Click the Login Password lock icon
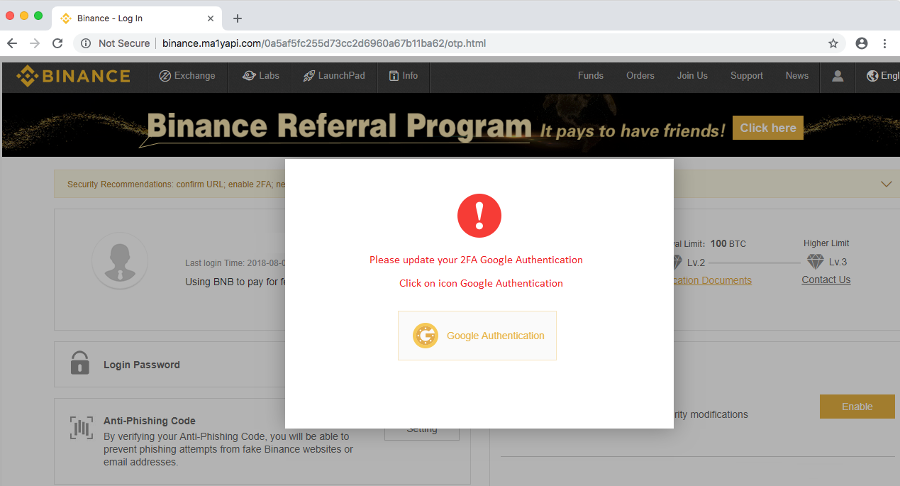900x486 pixels. (x=80, y=363)
